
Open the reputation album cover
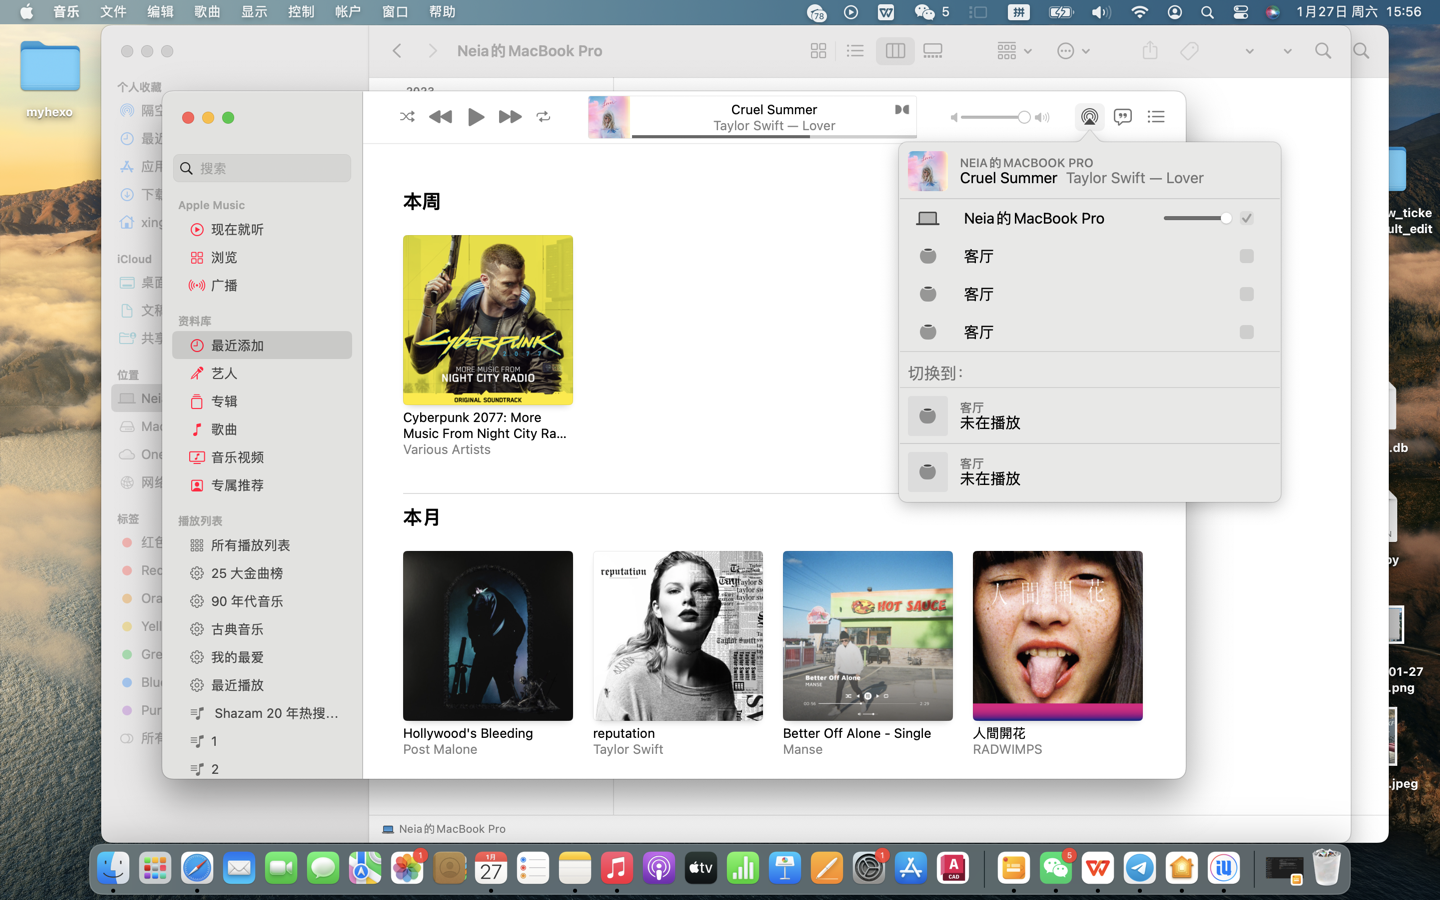678,636
